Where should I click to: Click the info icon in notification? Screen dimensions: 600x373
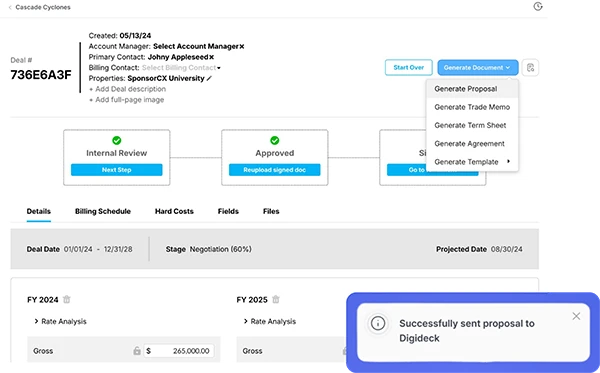(378, 323)
